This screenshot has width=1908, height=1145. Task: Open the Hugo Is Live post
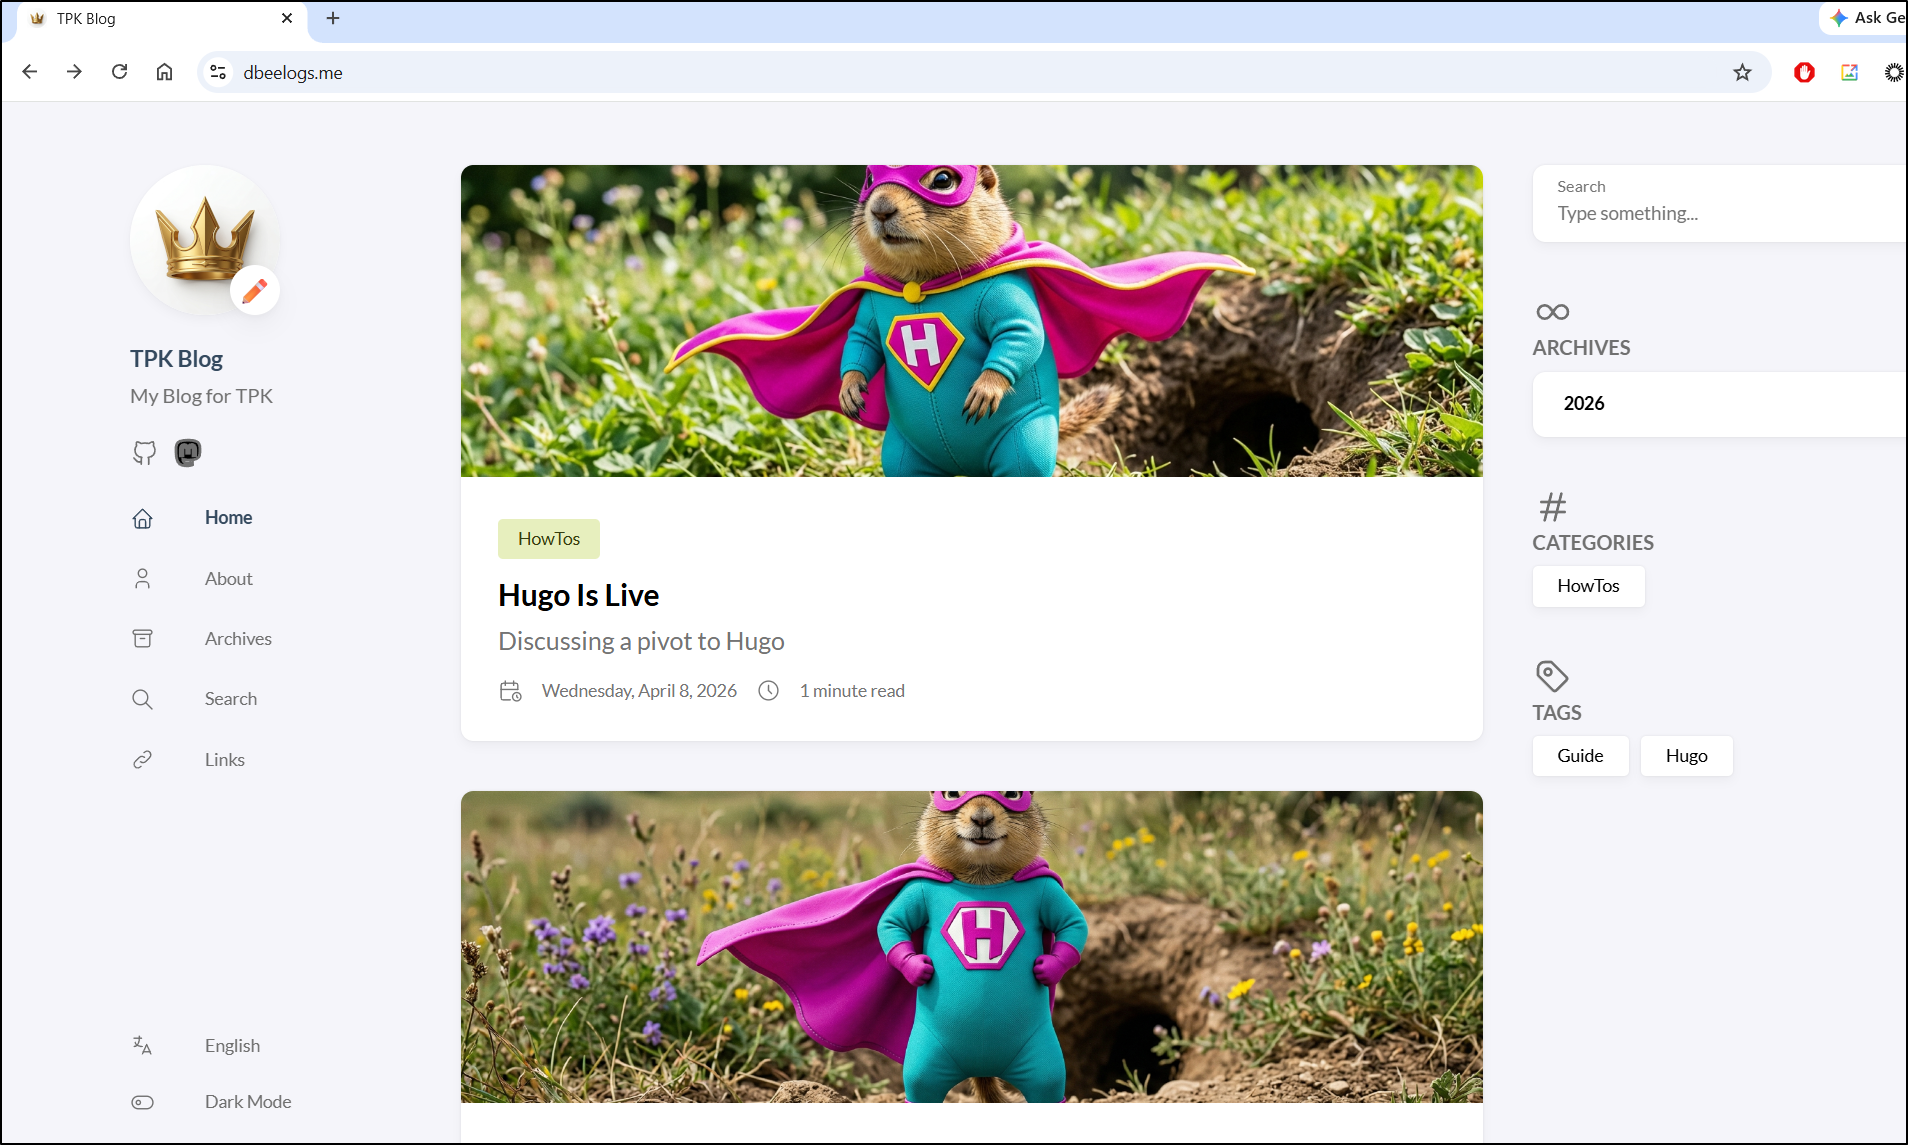578,594
